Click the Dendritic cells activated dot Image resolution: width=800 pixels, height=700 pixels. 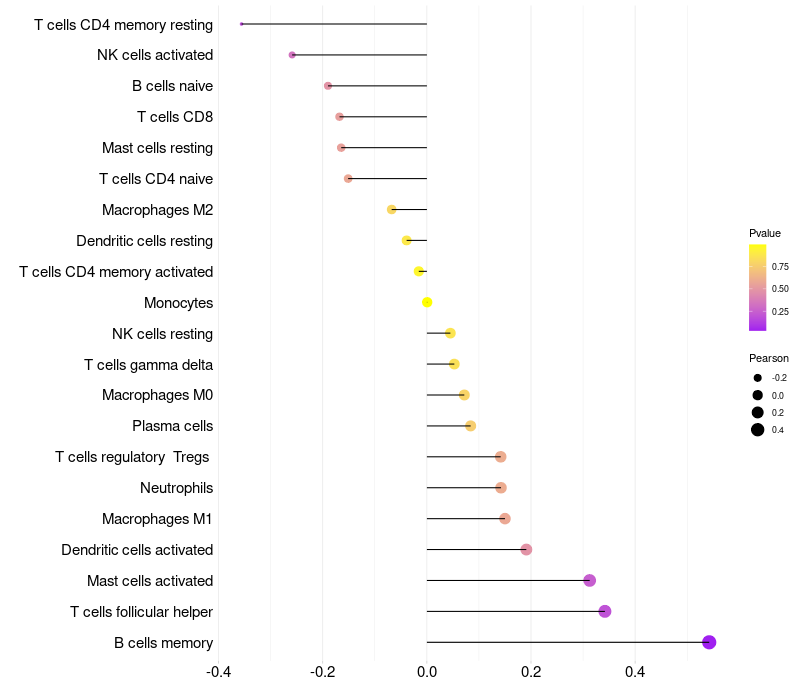526,549
